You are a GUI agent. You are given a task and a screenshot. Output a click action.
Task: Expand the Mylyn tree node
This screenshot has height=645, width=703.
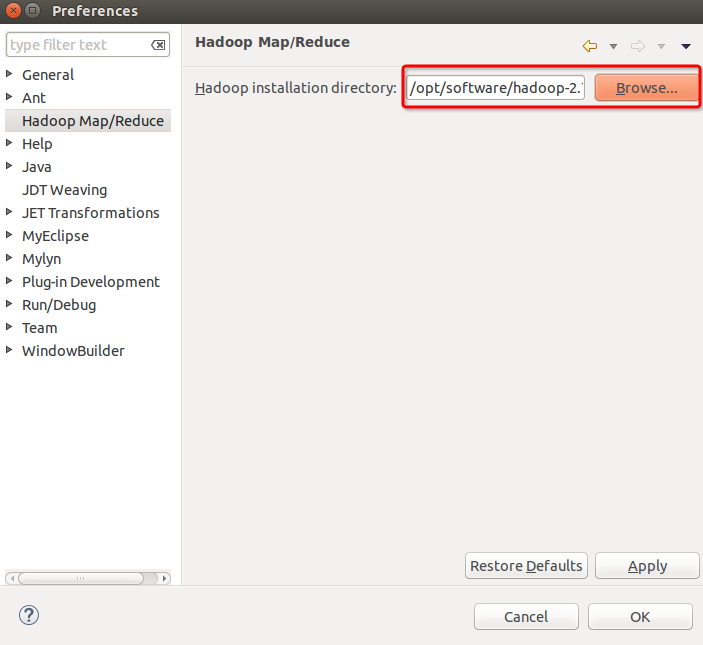[9, 257]
